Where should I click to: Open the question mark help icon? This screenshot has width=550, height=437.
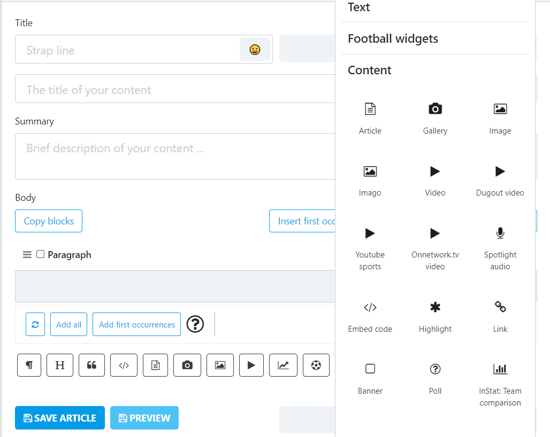[x=195, y=324]
